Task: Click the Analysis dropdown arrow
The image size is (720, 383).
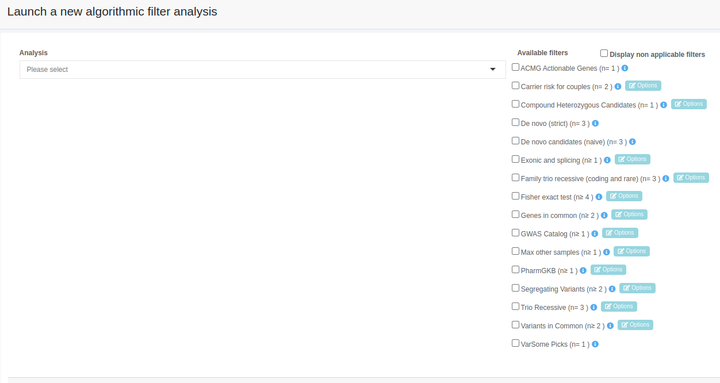Action: pos(493,69)
